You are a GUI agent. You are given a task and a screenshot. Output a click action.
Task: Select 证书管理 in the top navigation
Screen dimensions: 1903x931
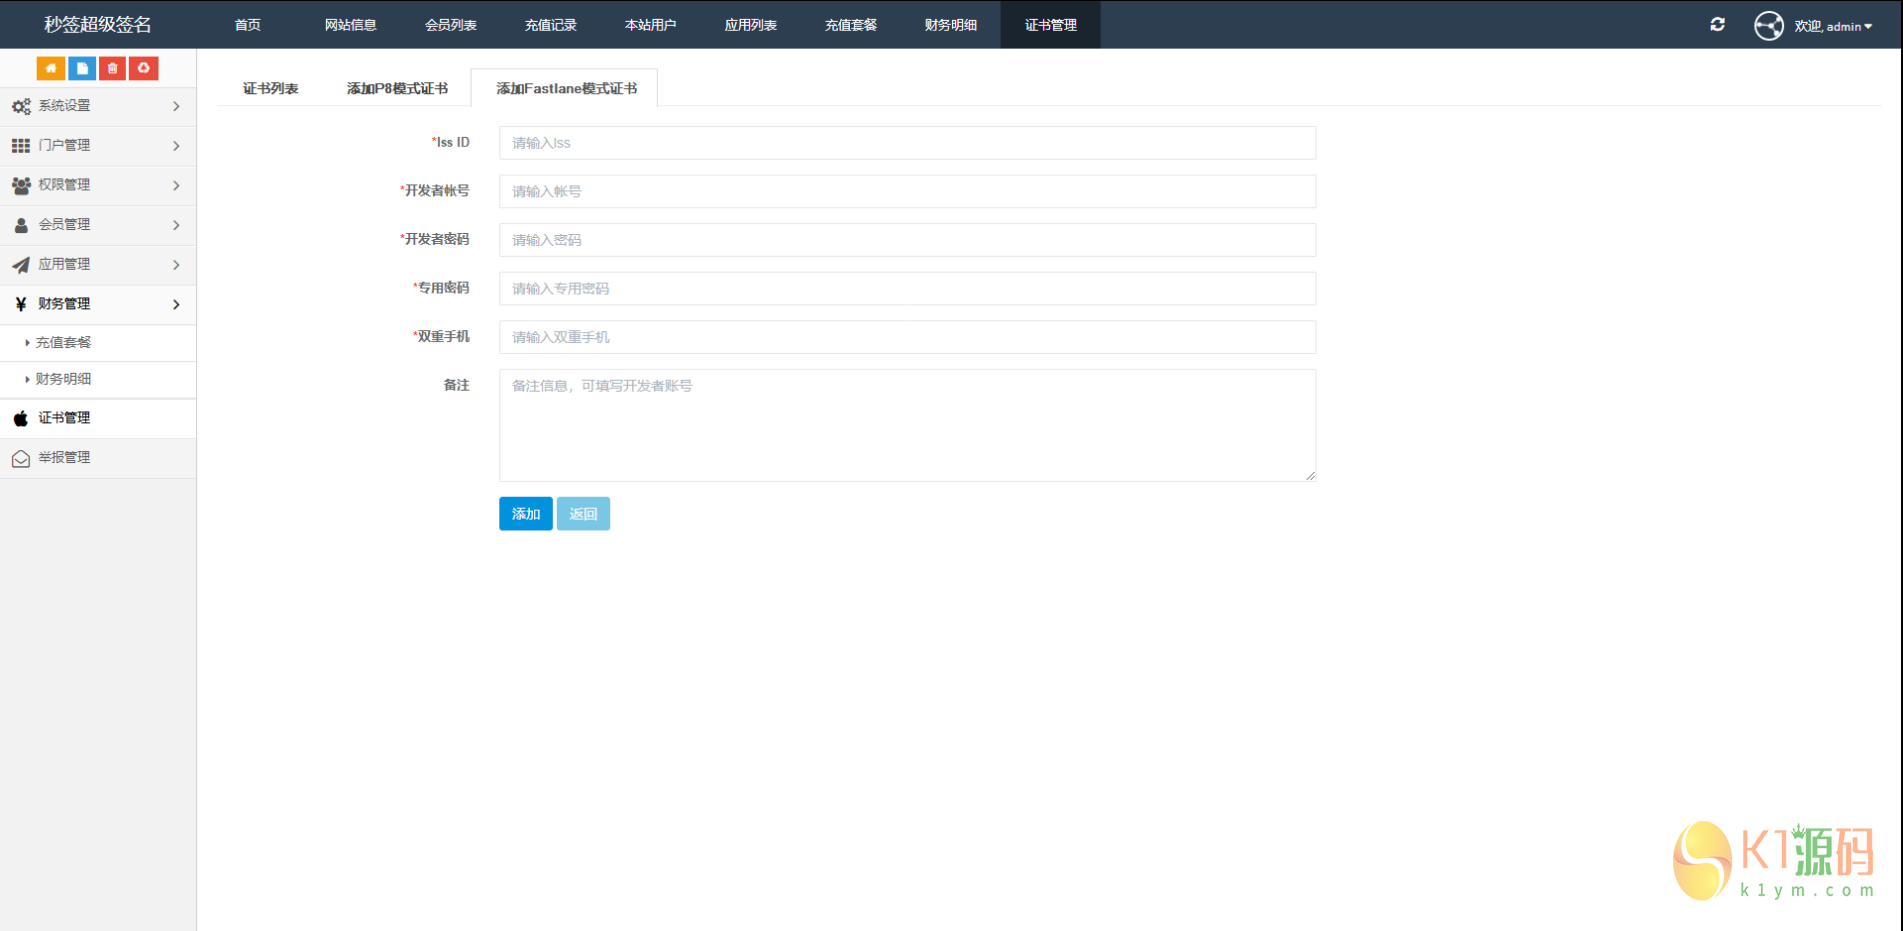click(1050, 25)
